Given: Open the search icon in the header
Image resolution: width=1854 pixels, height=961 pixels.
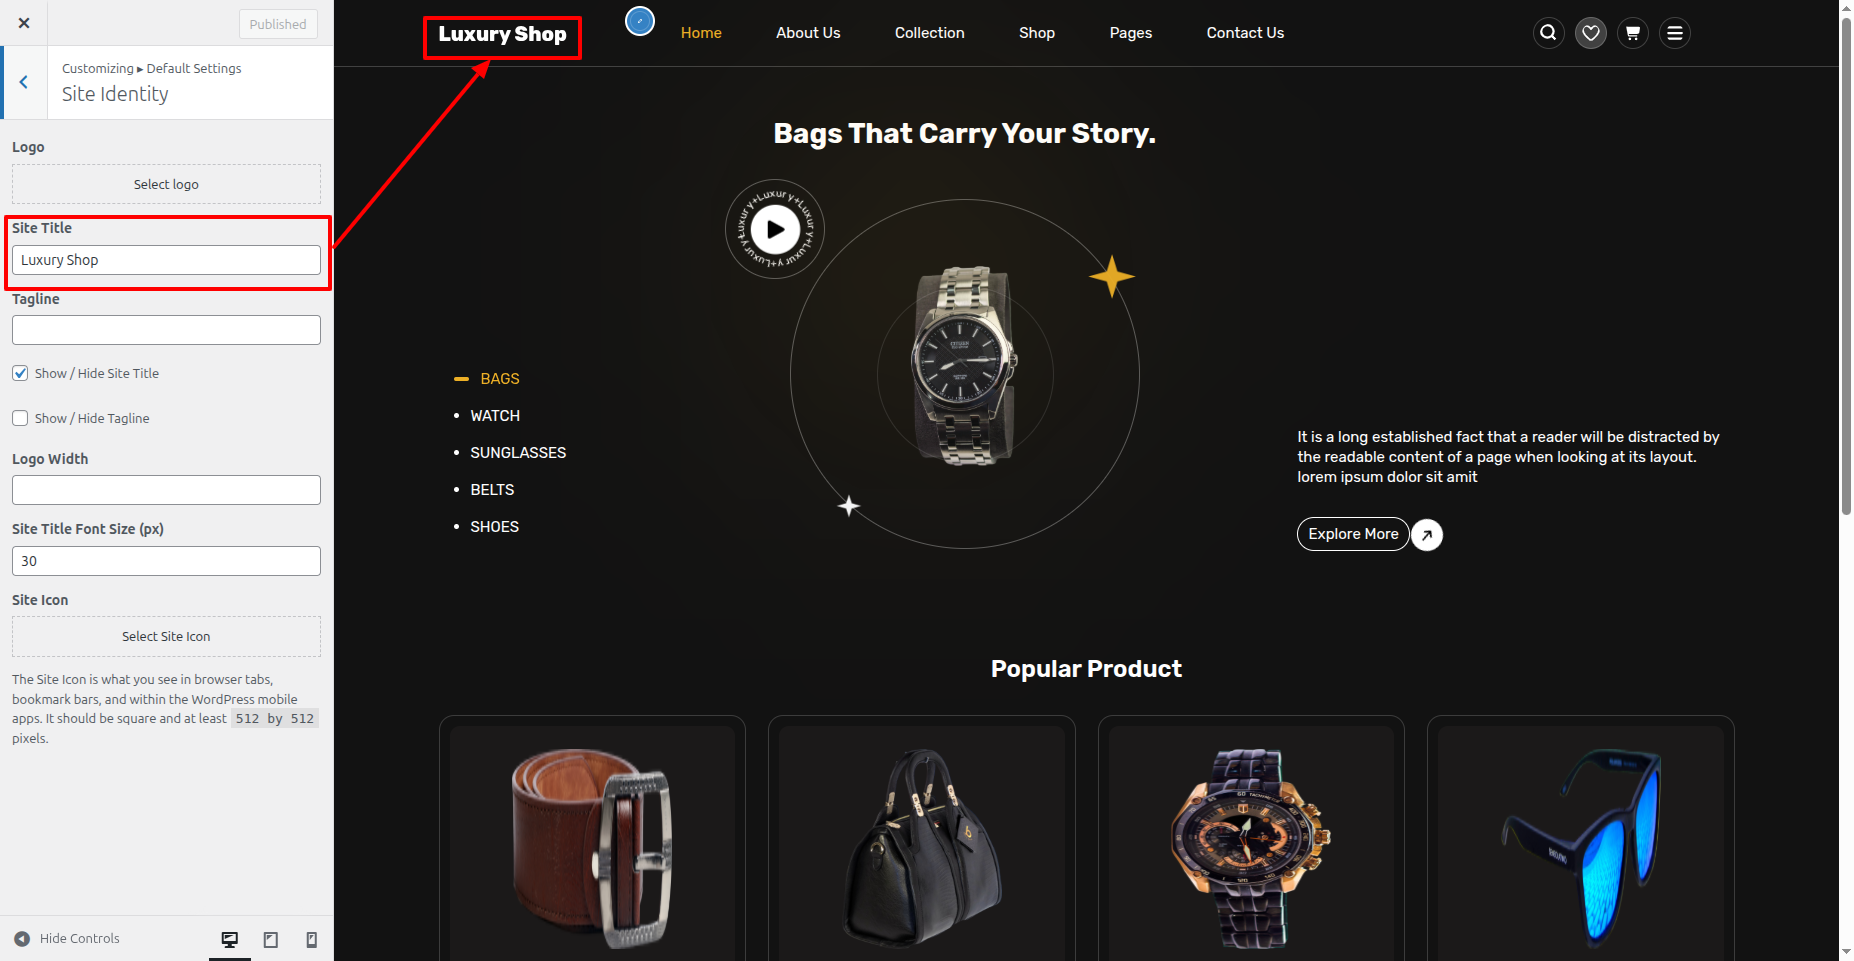Looking at the screenshot, I should 1548,33.
